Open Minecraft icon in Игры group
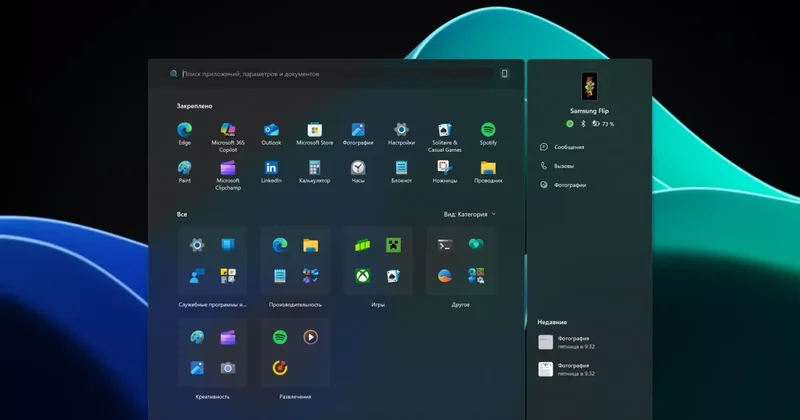 click(x=393, y=245)
